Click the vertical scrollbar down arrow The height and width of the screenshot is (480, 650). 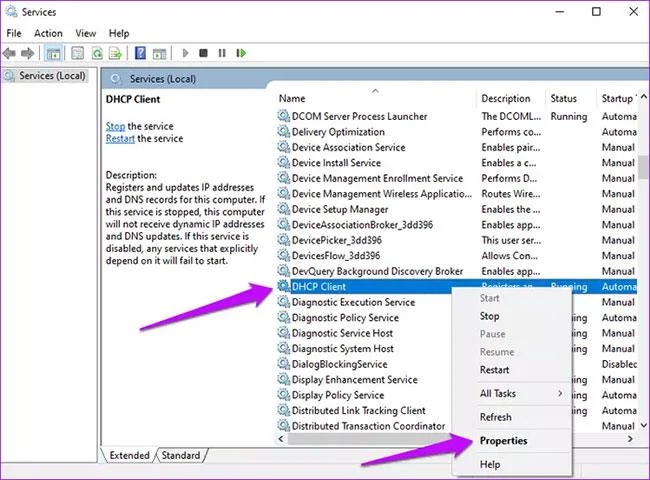tap(643, 425)
